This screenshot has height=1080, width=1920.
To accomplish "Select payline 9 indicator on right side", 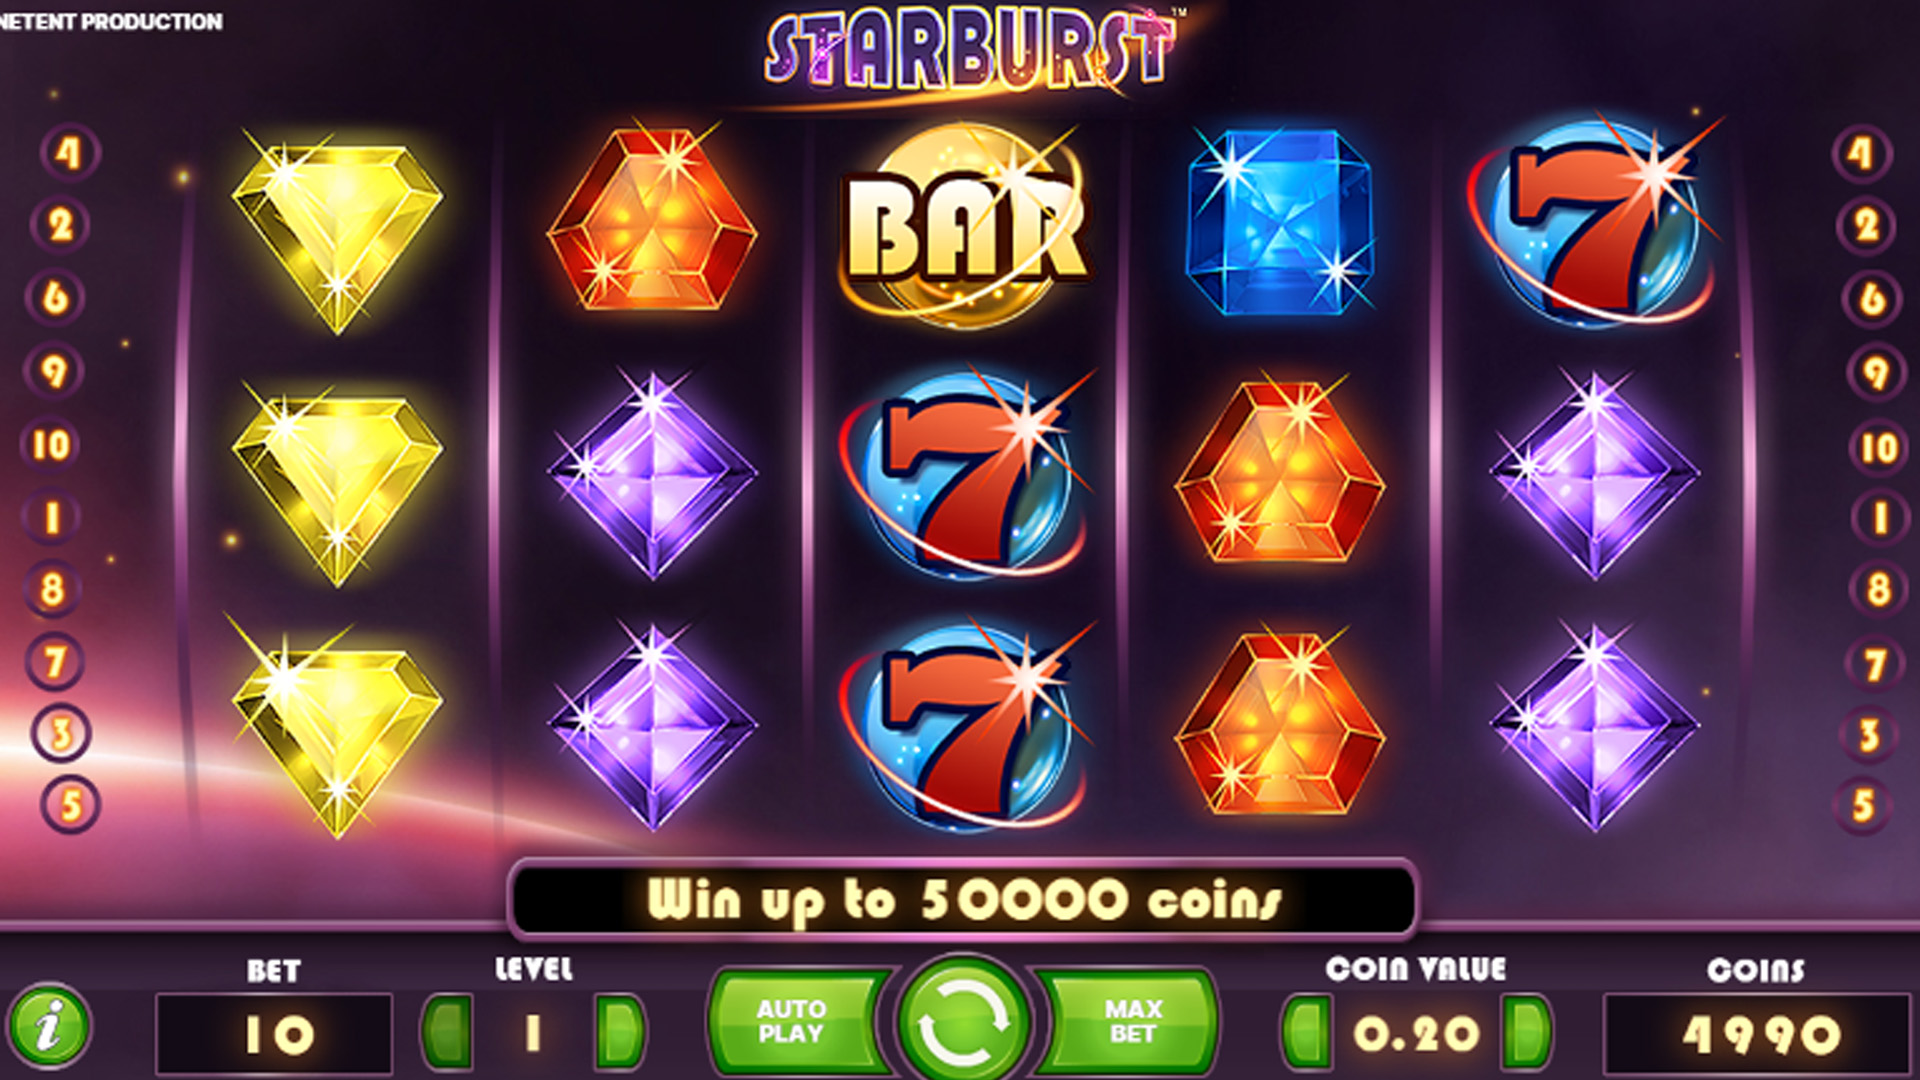I will point(1875,371).
